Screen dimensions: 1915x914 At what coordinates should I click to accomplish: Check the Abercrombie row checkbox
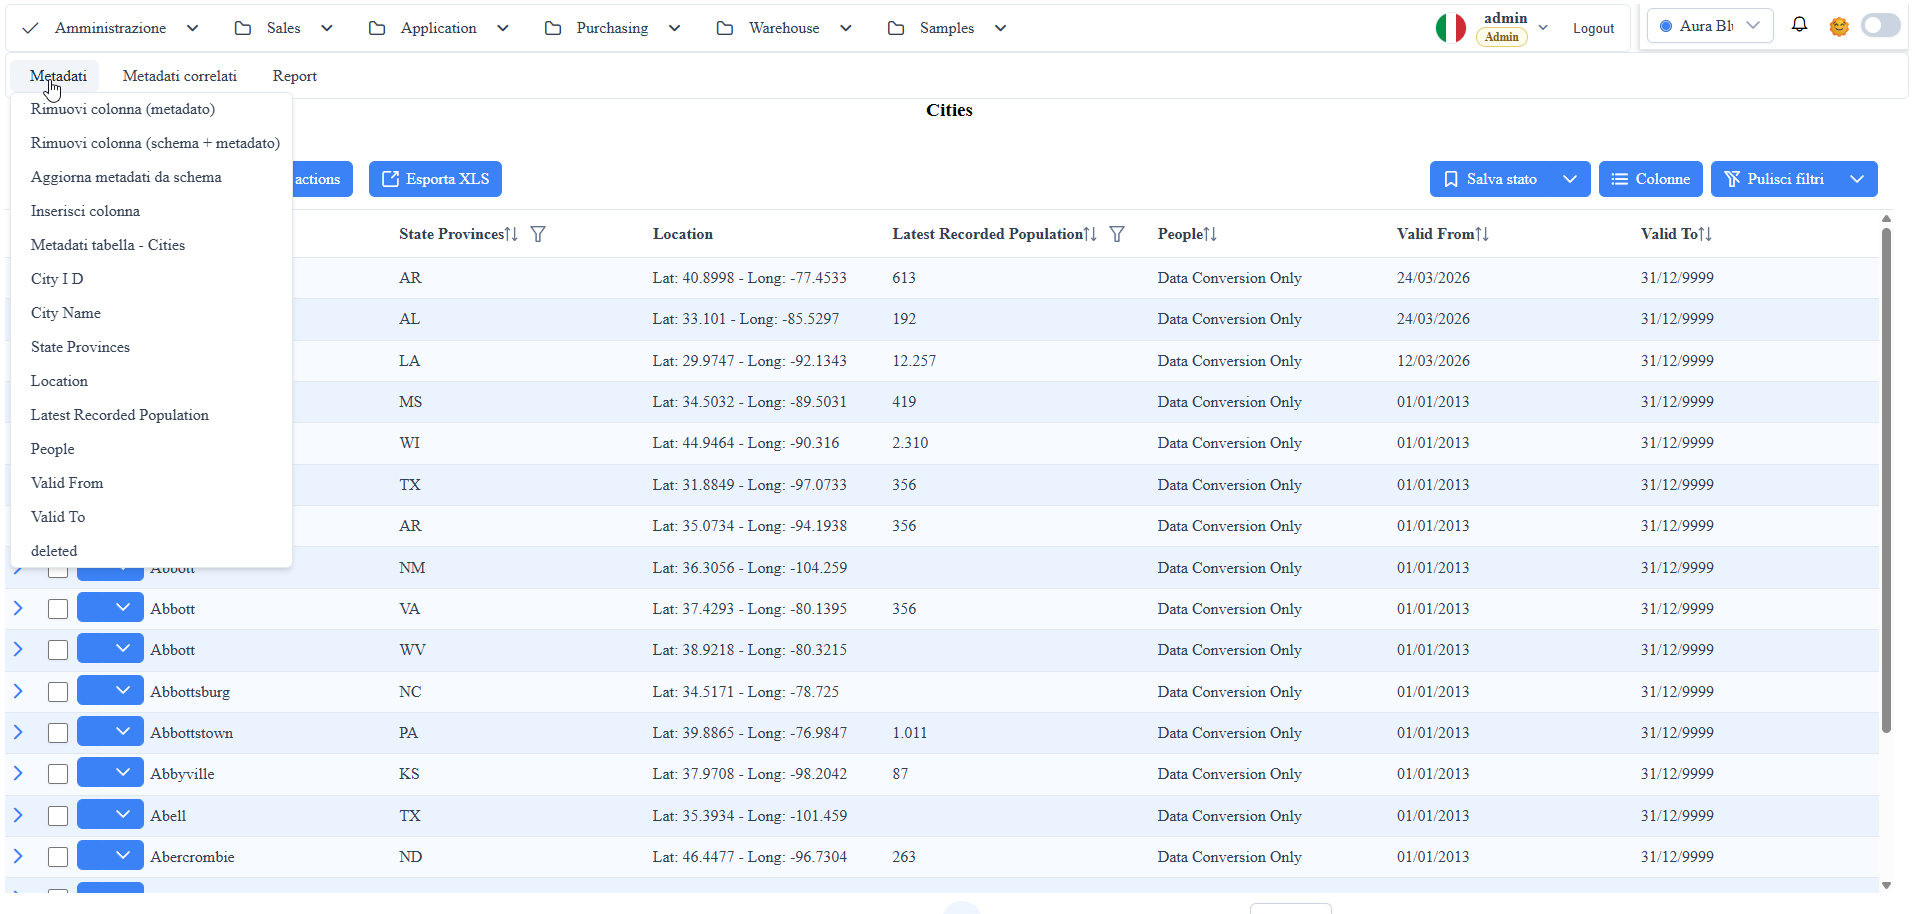58,857
